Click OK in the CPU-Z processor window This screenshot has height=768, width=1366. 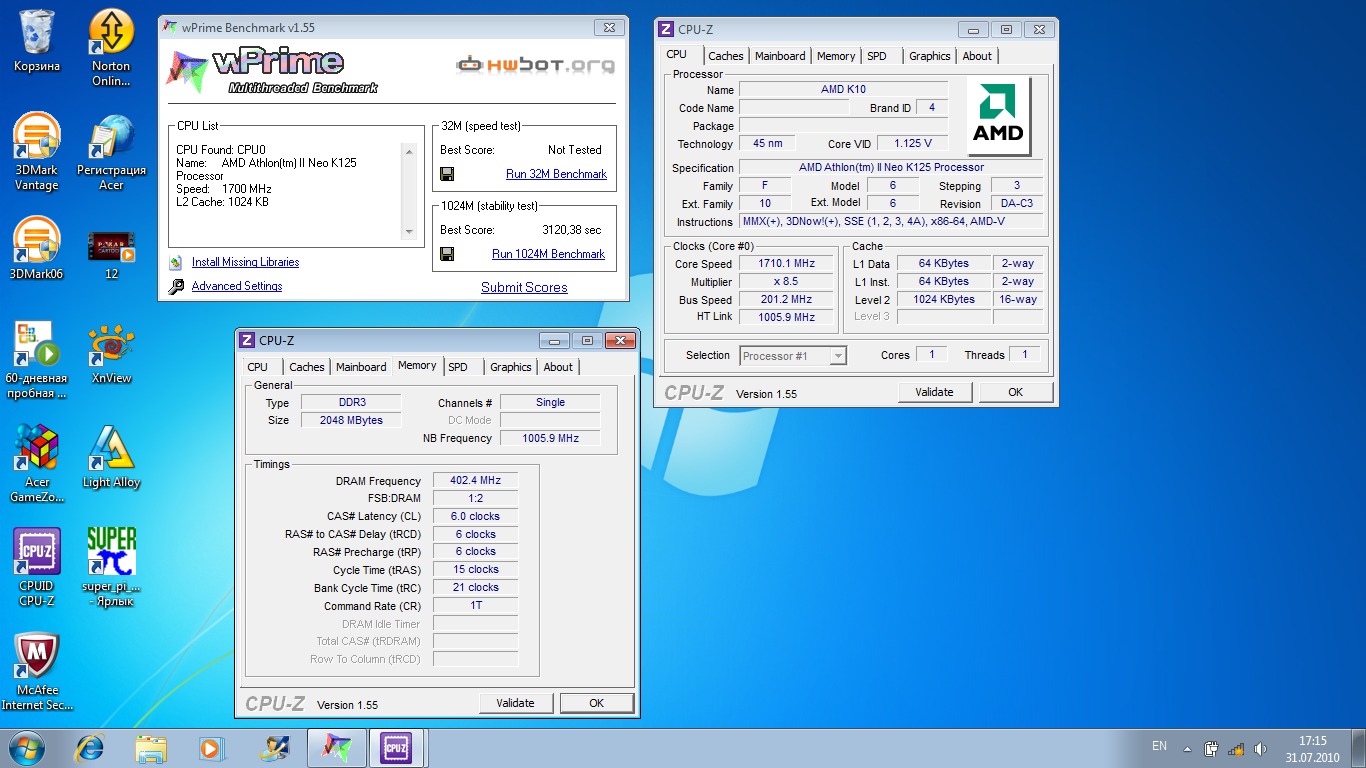[1015, 392]
